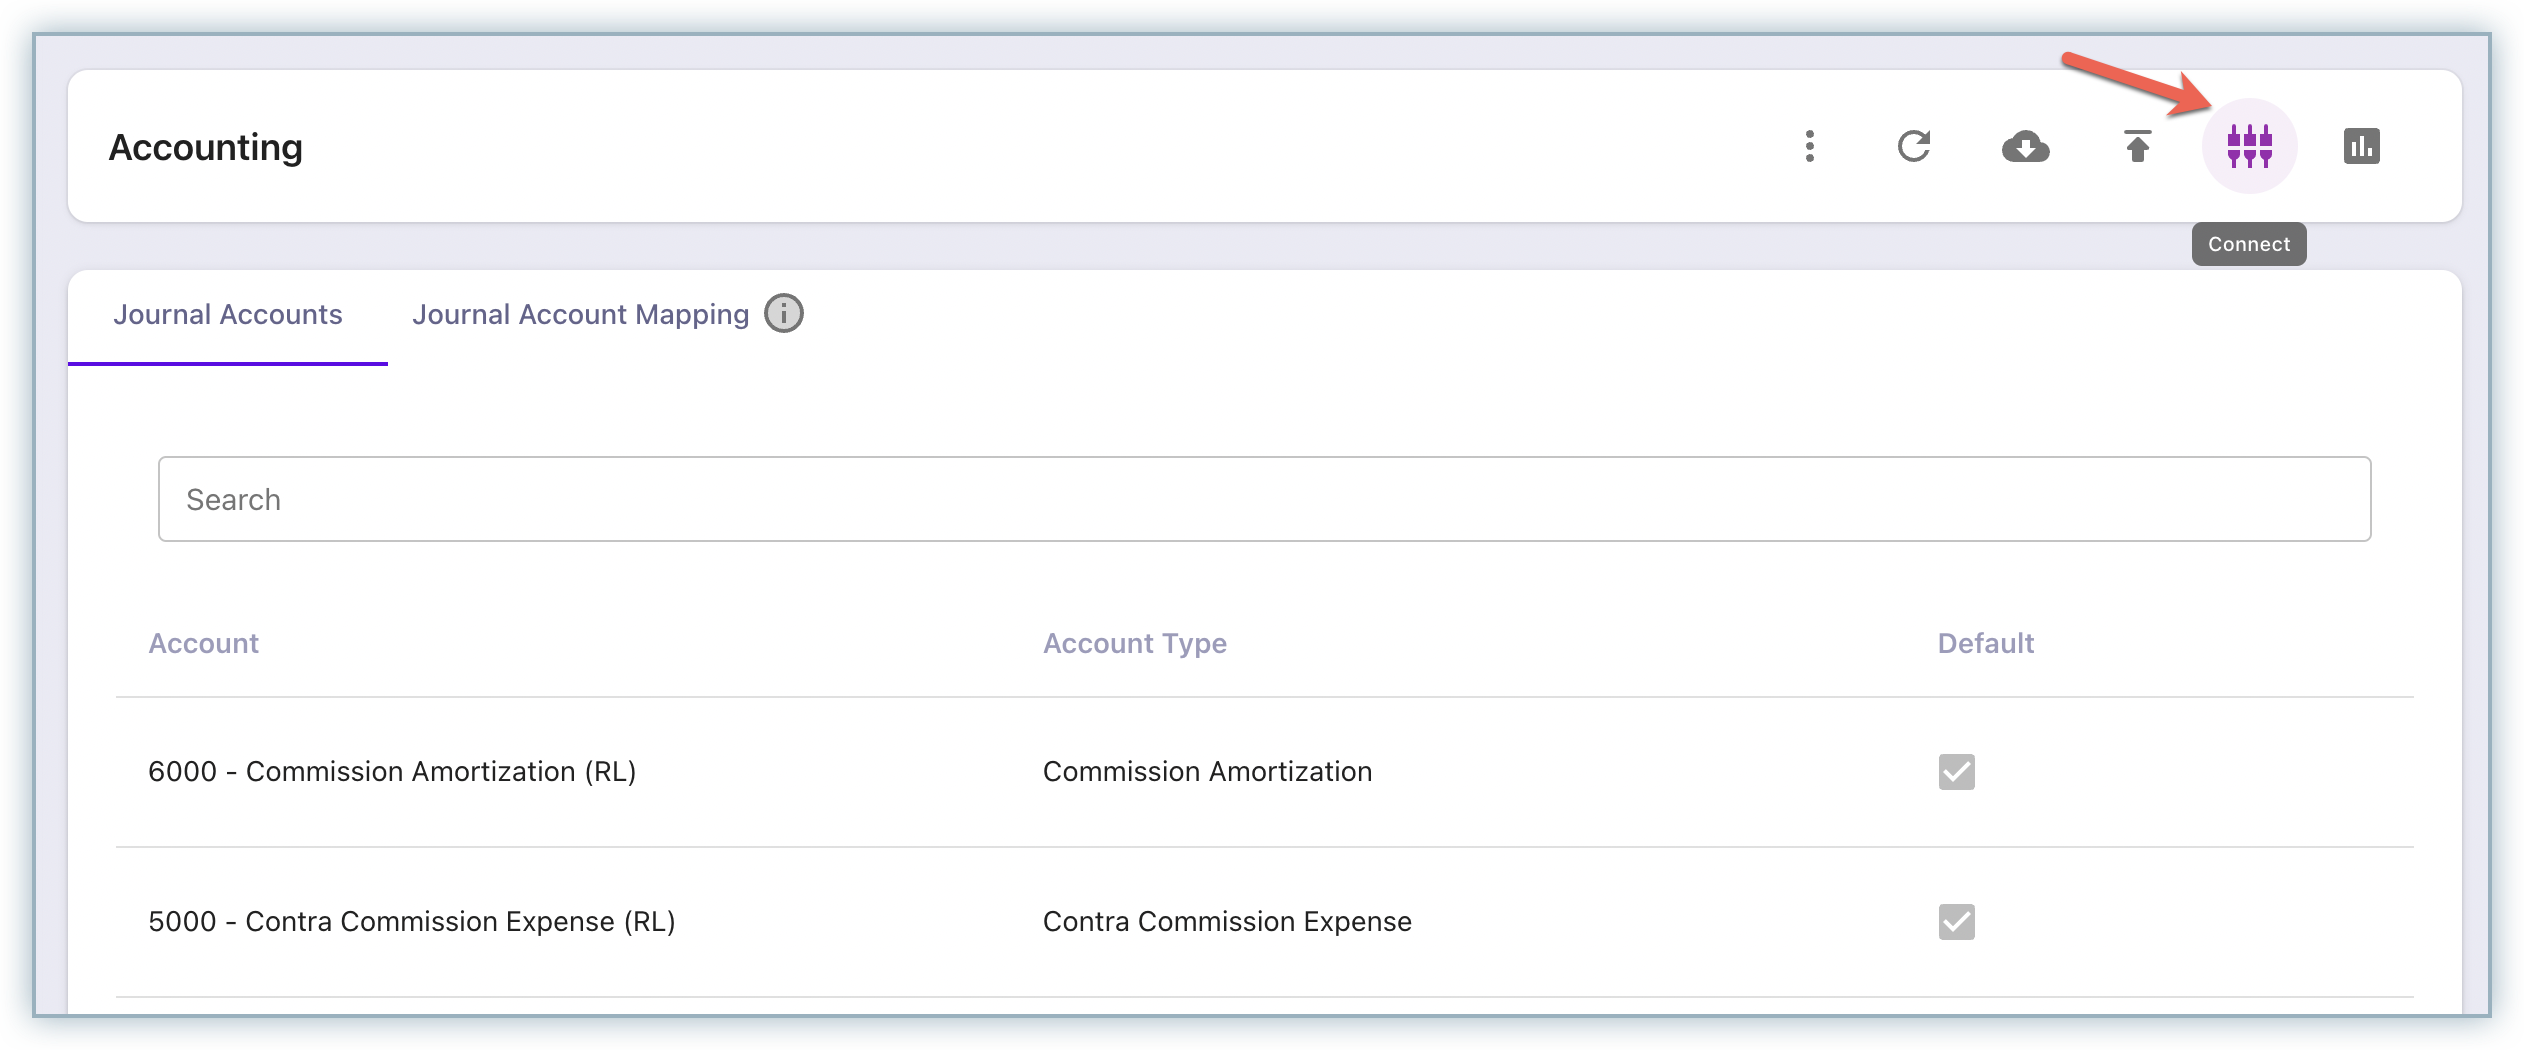Switch to the Journal Account Mapping tab
This screenshot has height=1050, width=2524.
click(580, 314)
